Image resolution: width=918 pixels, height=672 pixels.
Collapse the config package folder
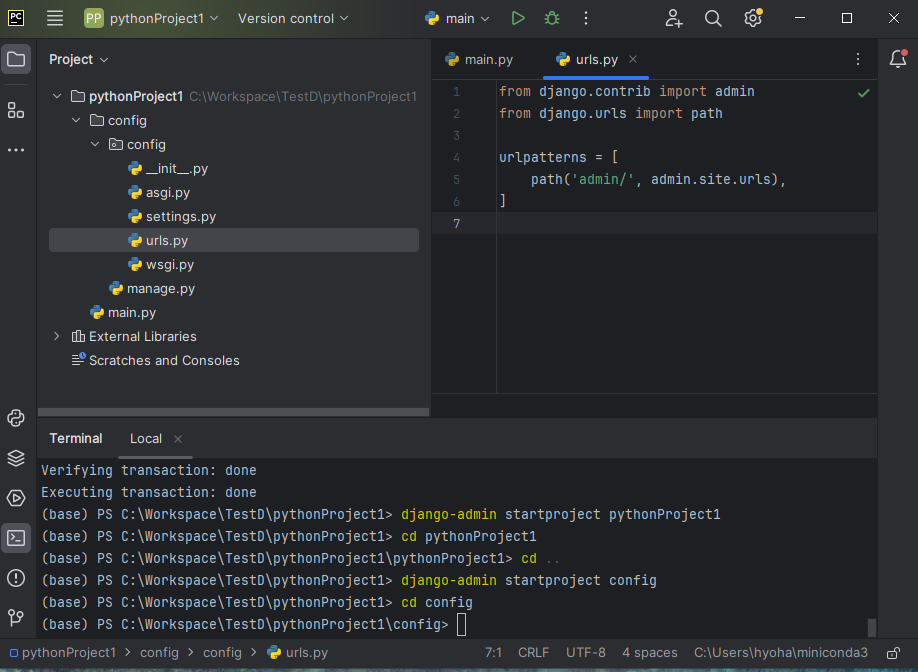pyautogui.click(x=94, y=144)
